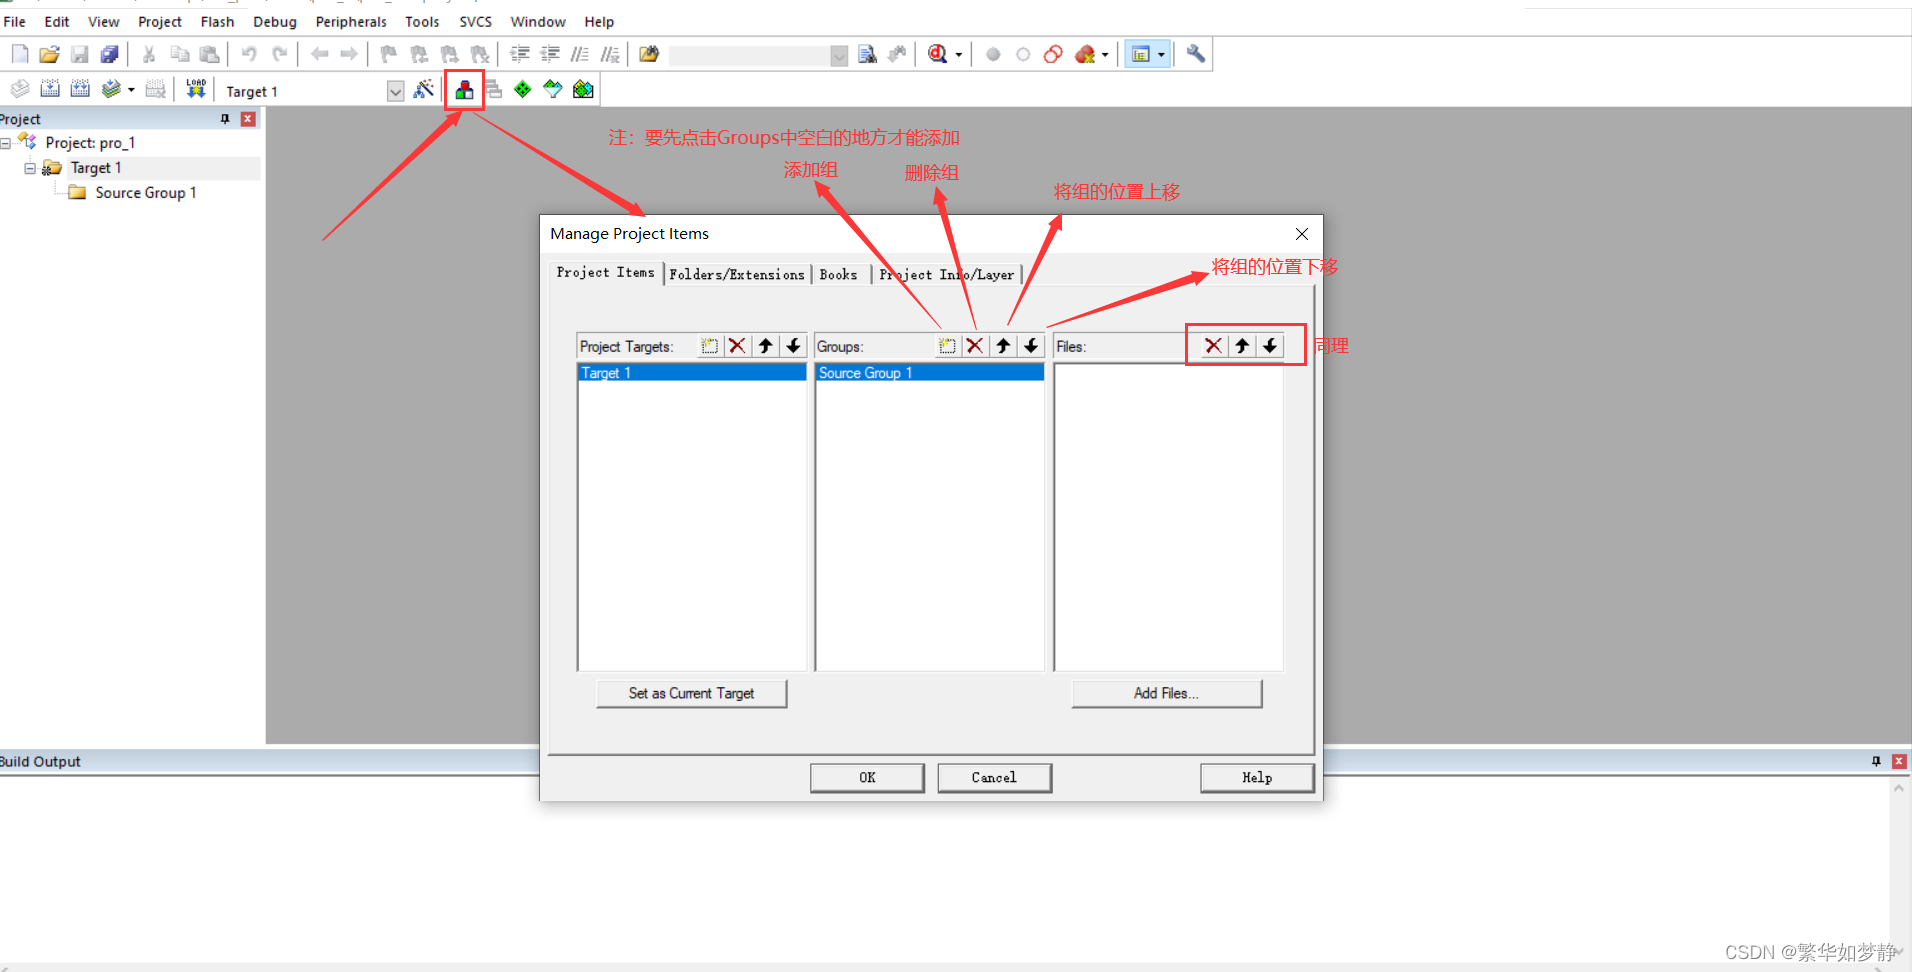Image resolution: width=1912 pixels, height=972 pixels.
Task: Launch the Pack Installer icon
Action: click(x=583, y=90)
